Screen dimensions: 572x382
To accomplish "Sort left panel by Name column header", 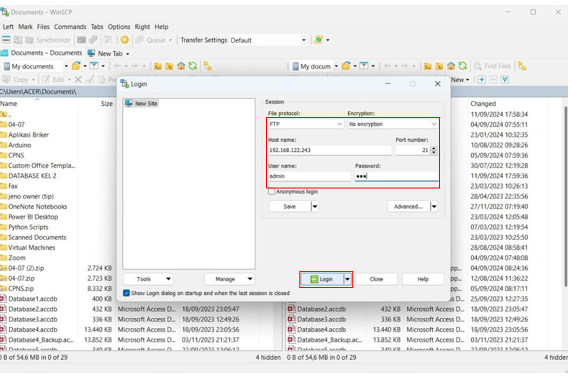I will [38, 104].
